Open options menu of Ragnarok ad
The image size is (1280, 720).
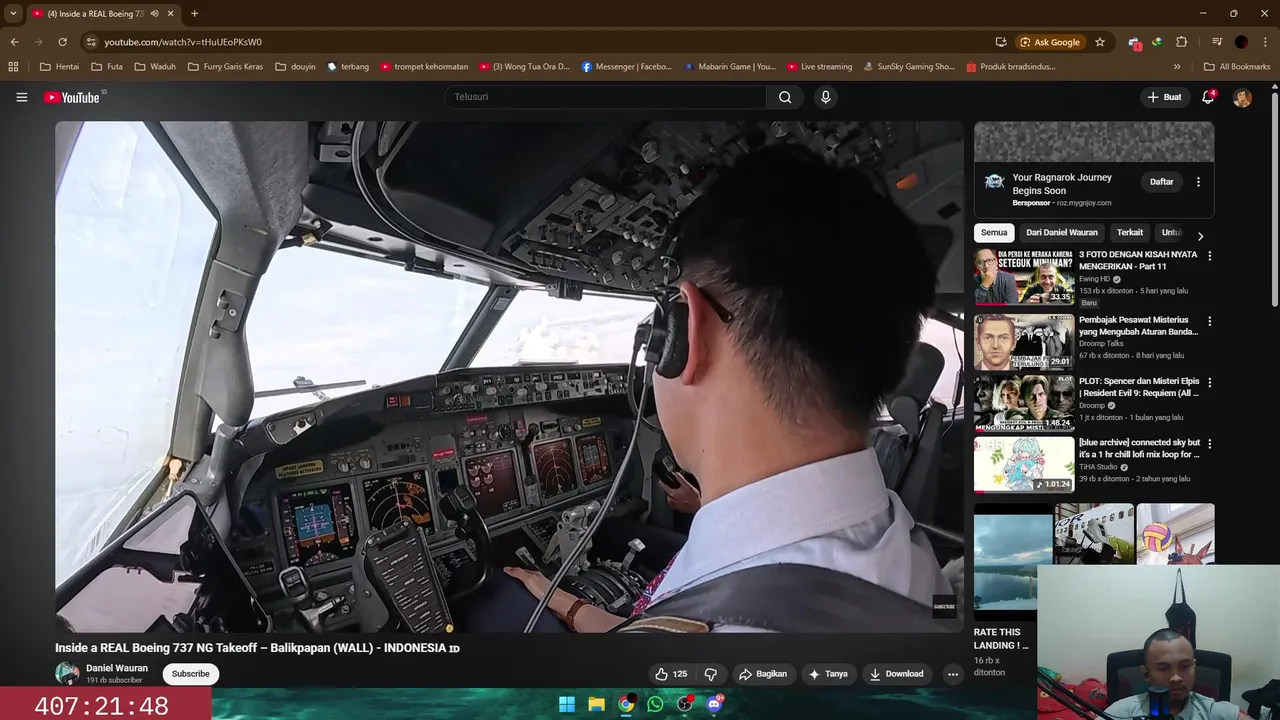1198,182
